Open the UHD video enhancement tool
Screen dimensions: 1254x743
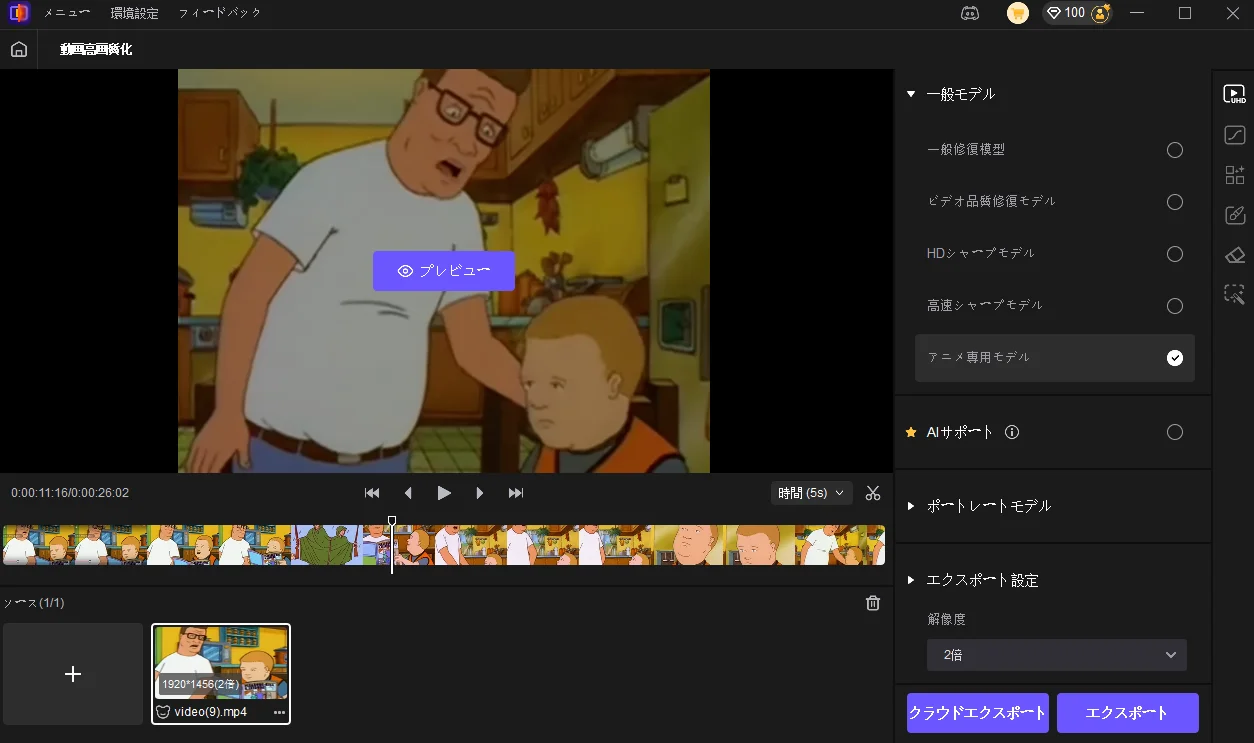[1235, 94]
